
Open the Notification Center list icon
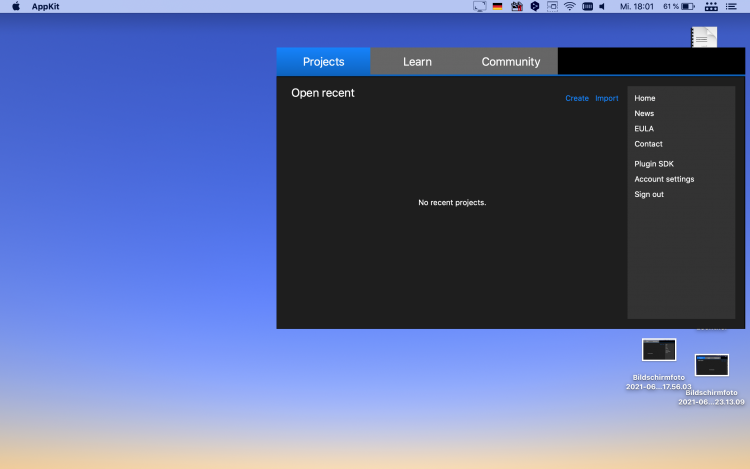point(735,6)
